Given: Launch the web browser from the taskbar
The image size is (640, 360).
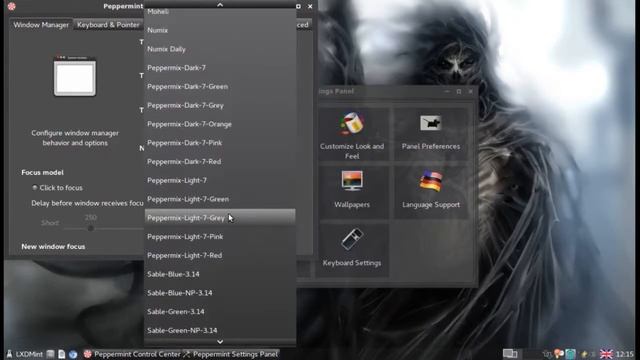Looking at the screenshot, I should tap(73, 354).
